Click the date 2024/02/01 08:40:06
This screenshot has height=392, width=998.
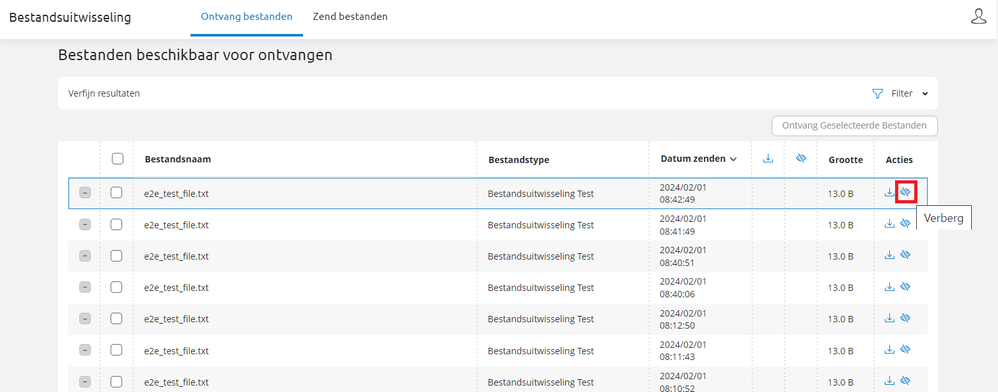[x=683, y=287]
